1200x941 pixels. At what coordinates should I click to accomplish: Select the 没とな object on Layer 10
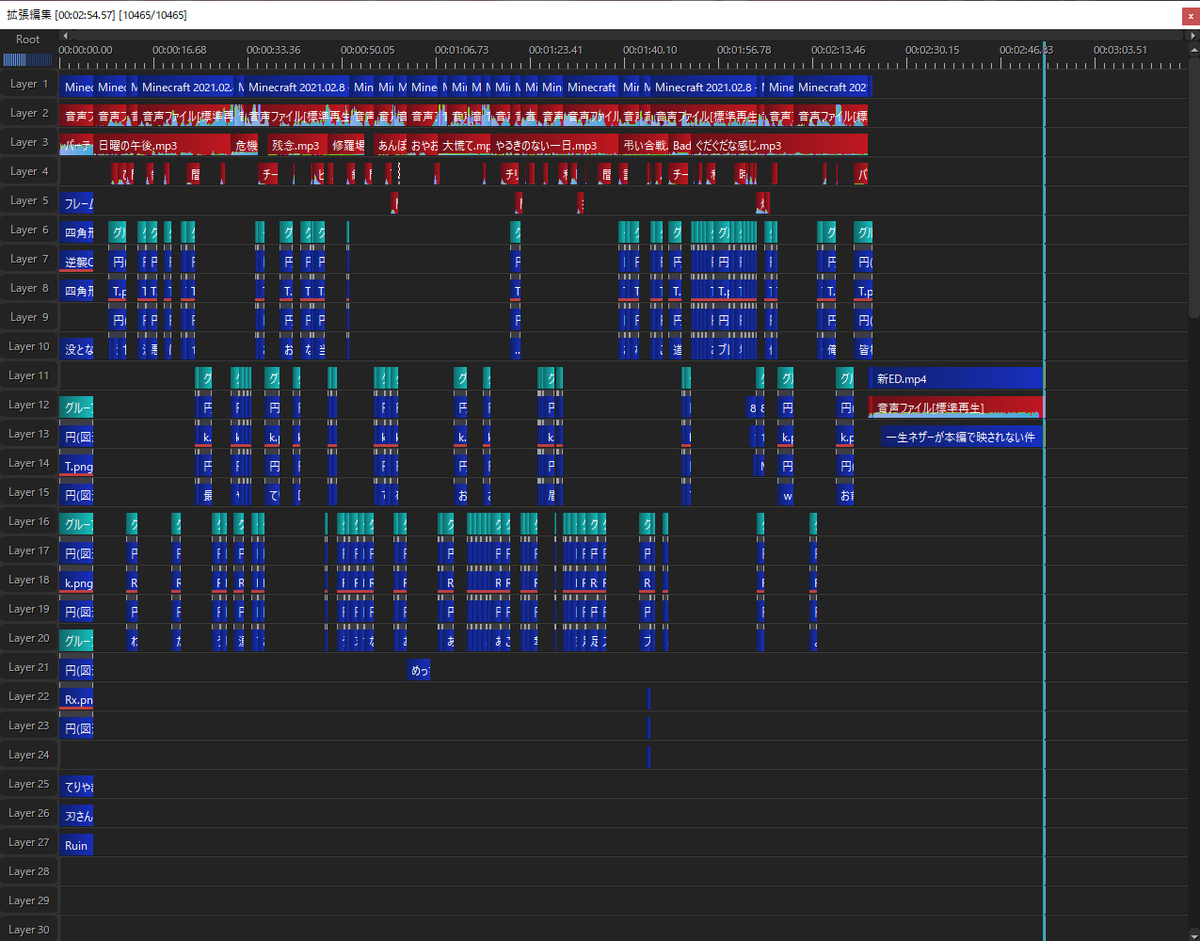click(x=77, y=349)
